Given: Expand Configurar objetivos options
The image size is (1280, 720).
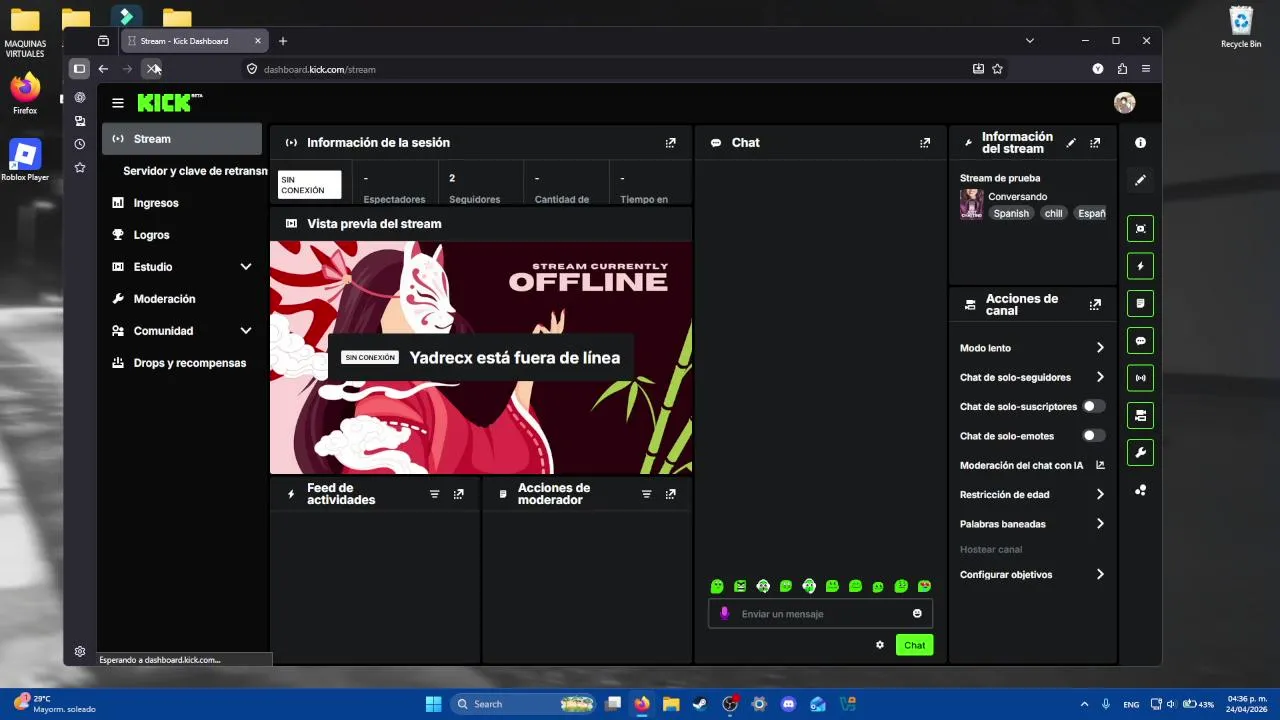Looking at the screenshot, I should point(1100,575).
